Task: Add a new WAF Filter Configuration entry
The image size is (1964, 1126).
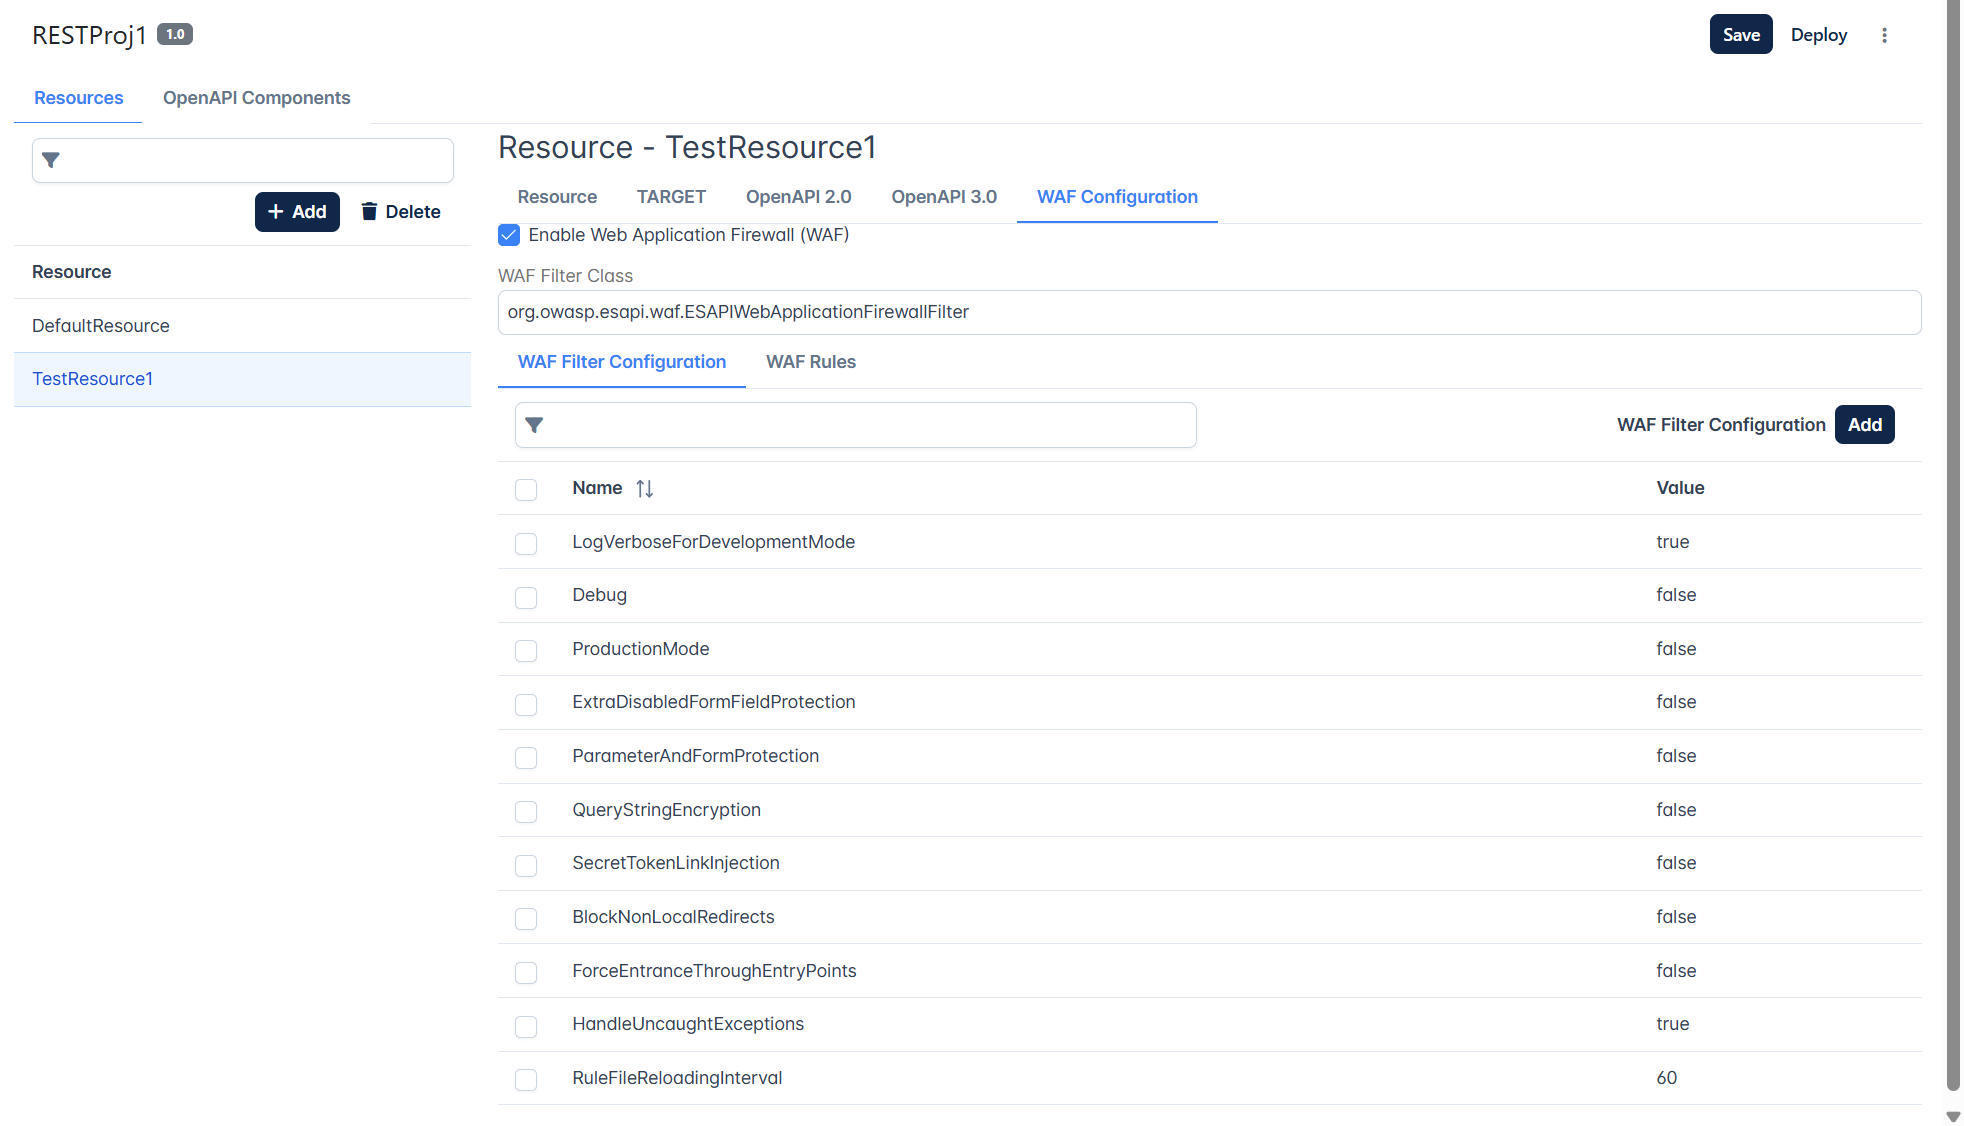Action: point(1865,425)
